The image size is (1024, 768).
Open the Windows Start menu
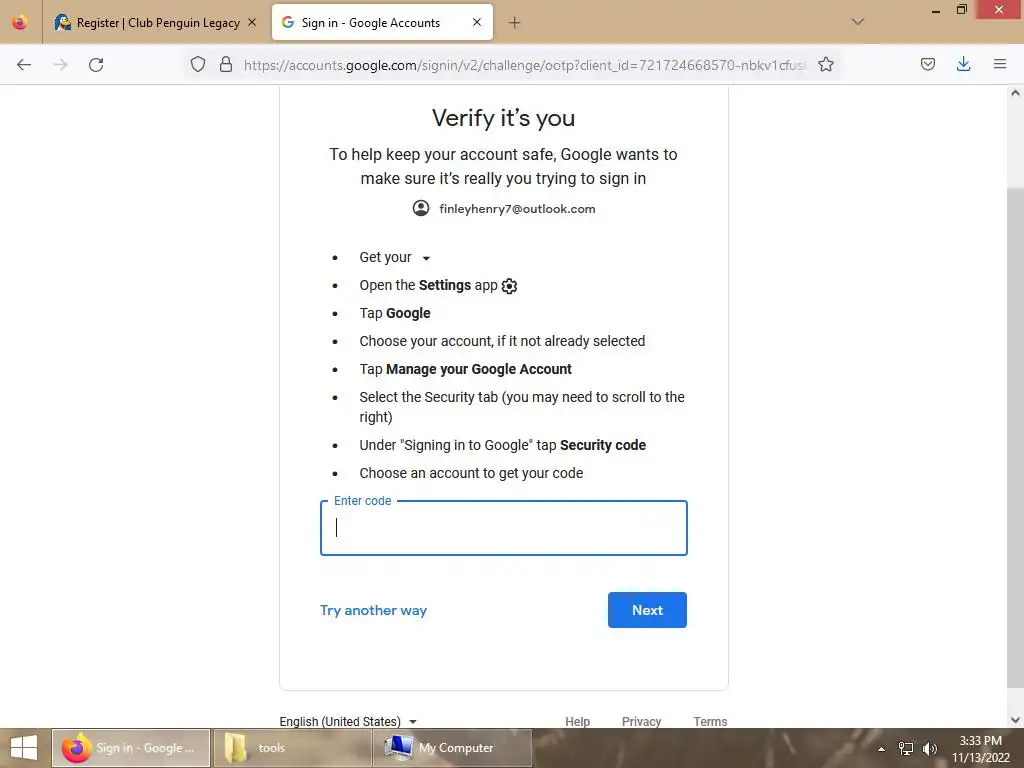(x=24, y=748)
